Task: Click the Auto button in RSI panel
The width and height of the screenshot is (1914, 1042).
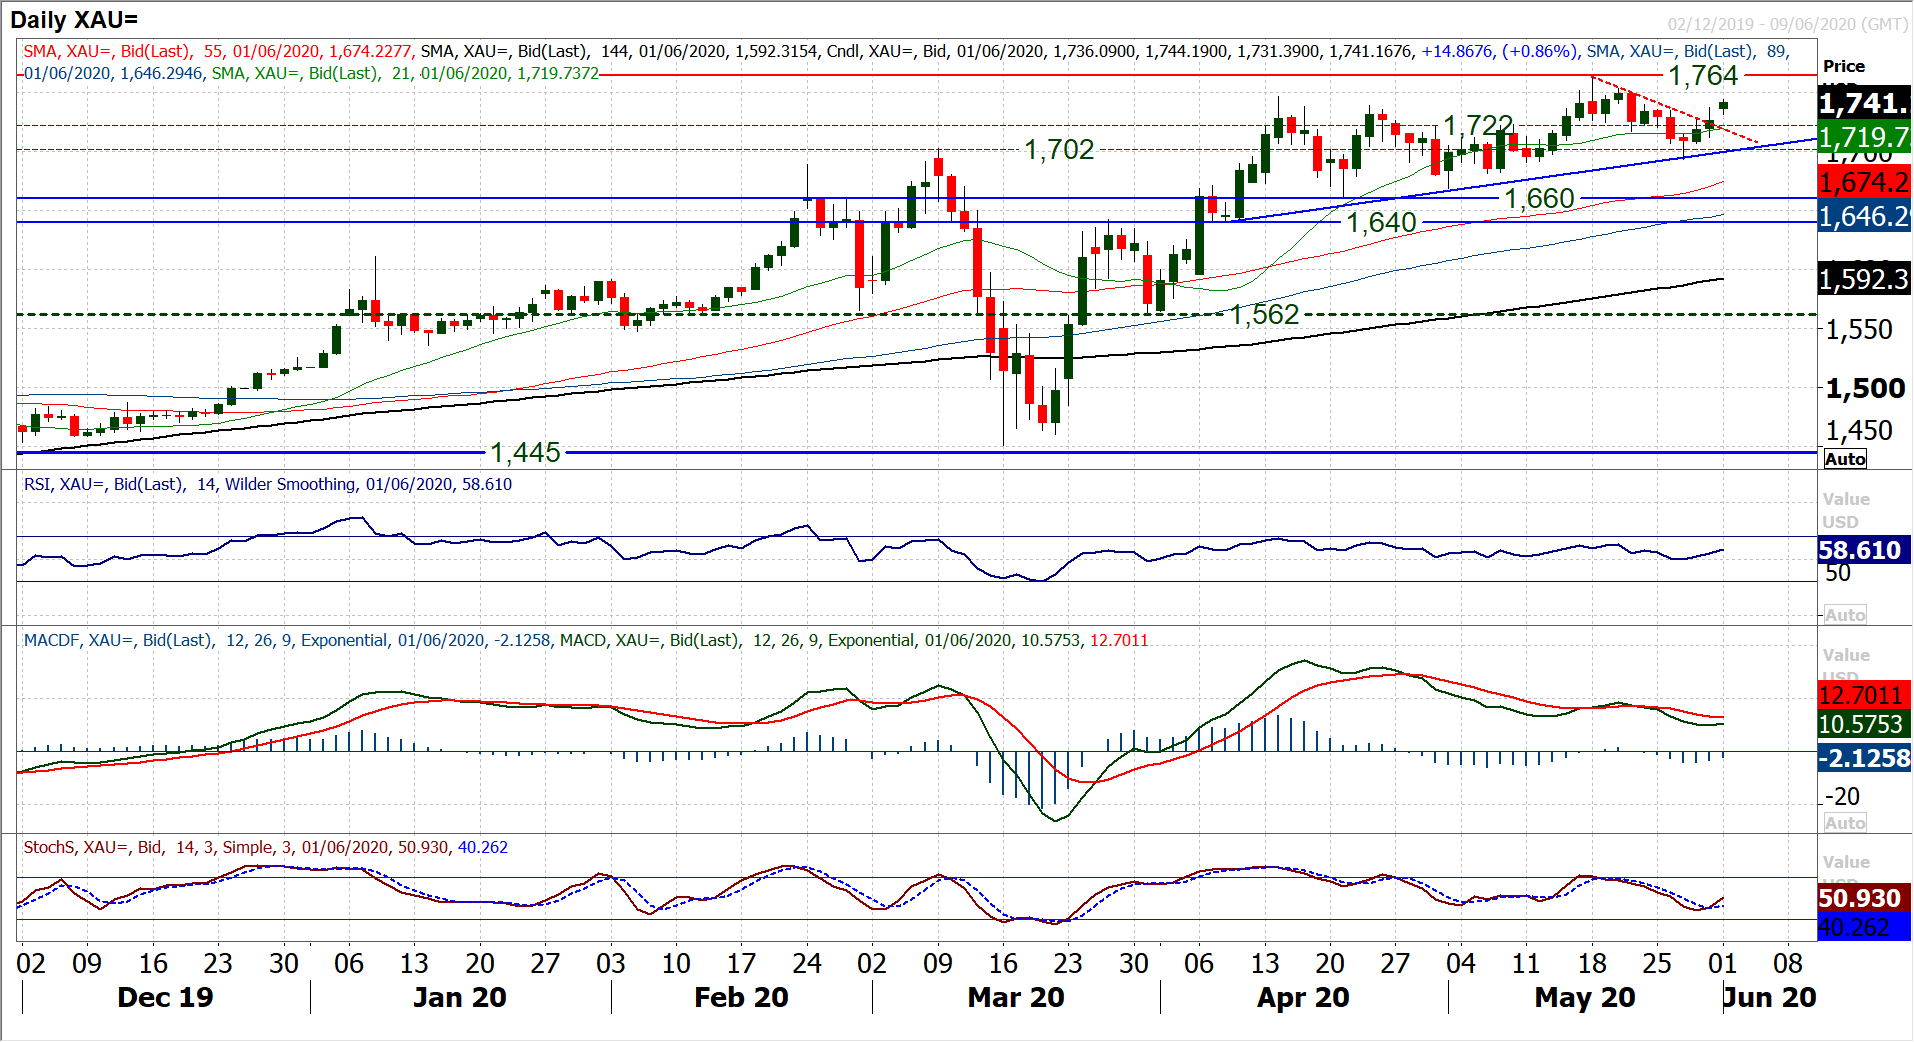Action: point(1845,615)
